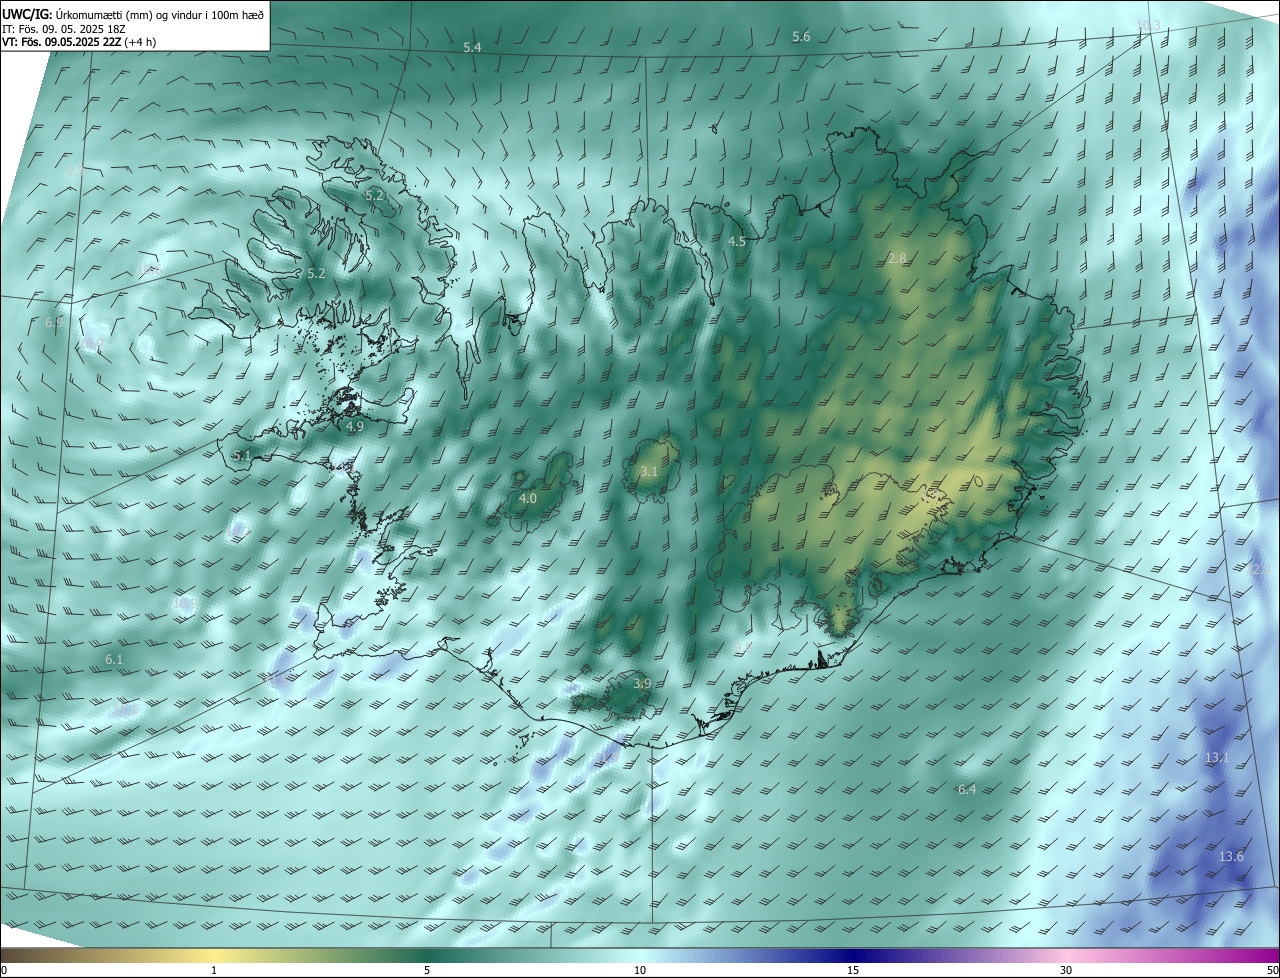Select the 3.1 value inside the glacier outline

coord(649,471)
